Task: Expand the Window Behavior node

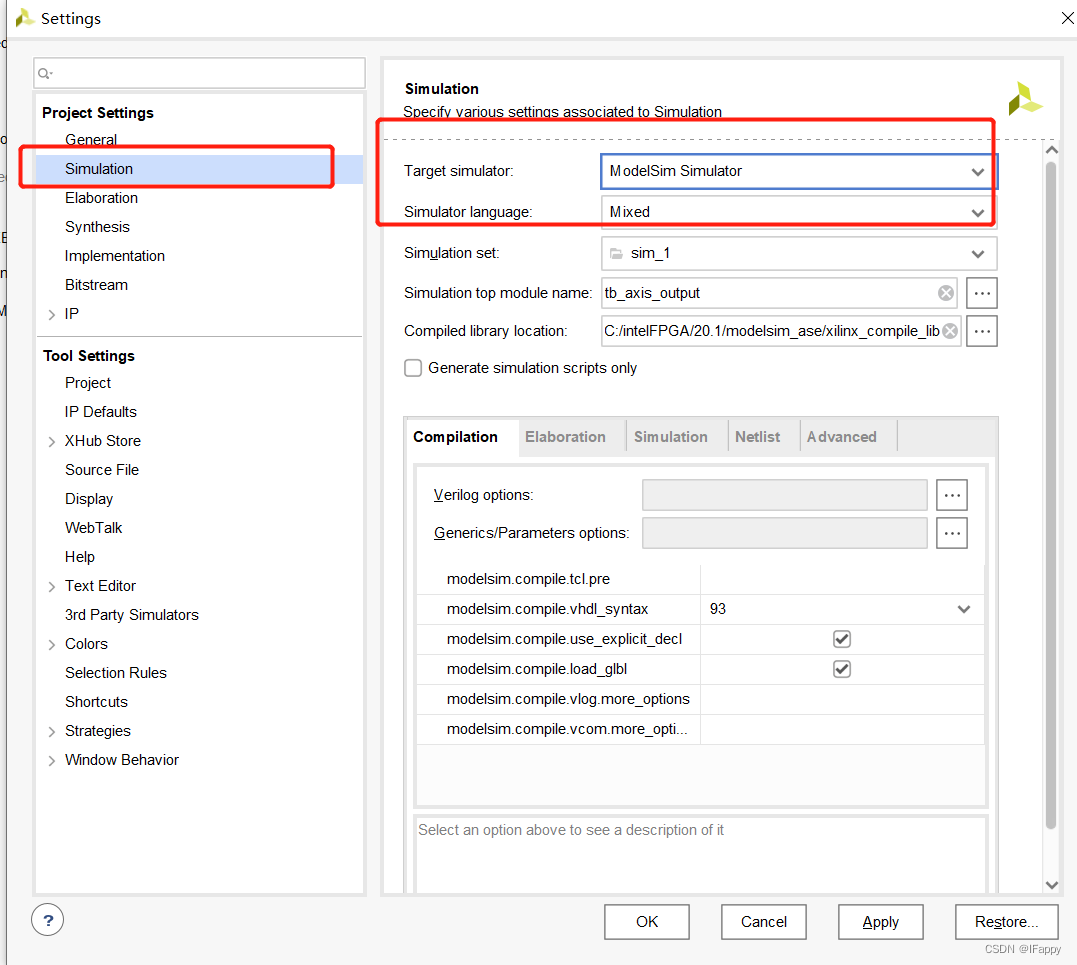Action: [x=52, y=760]
